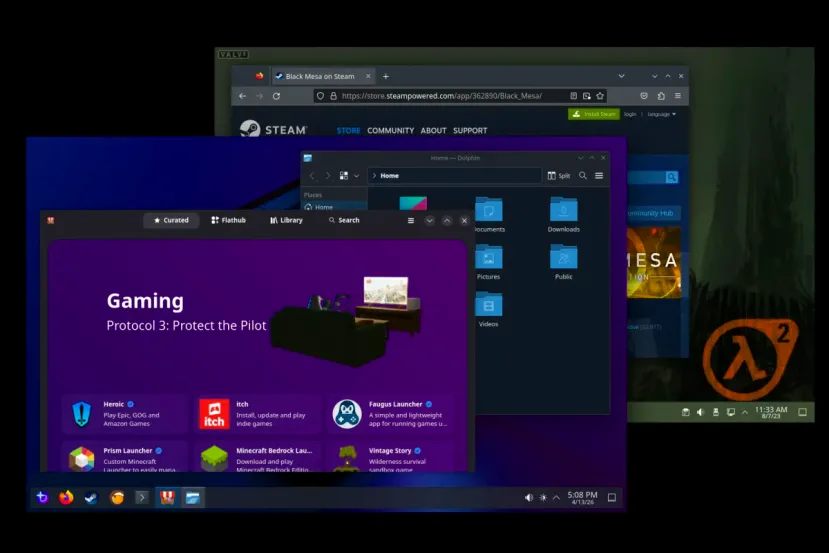Go back in Dolphin file manager

312,176
